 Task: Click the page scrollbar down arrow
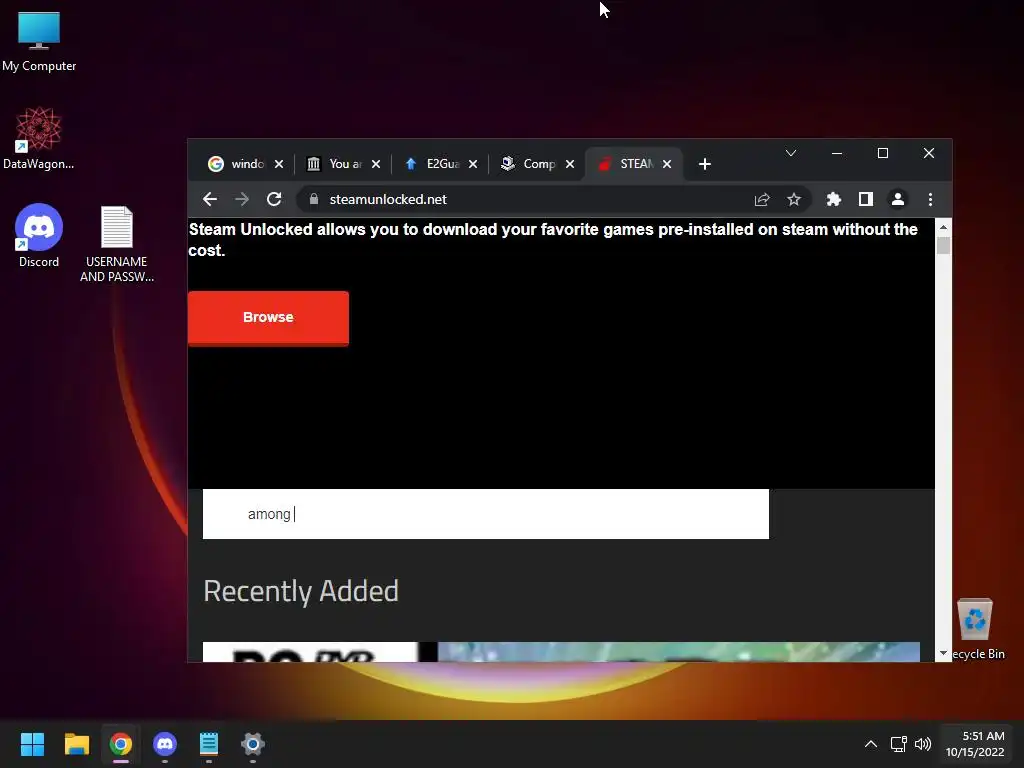point(943,653)
